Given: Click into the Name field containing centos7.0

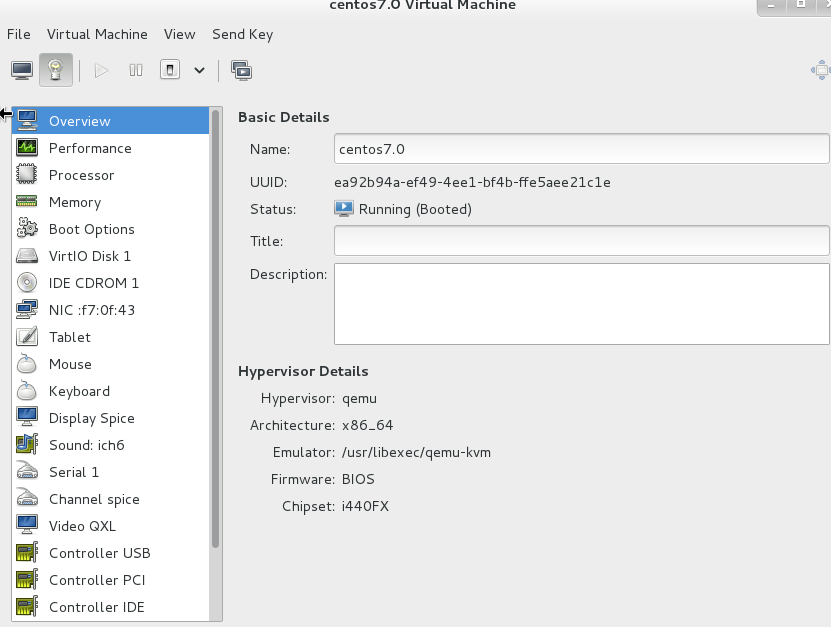Looking at the screenshot, I should click(x=581, y=149).
